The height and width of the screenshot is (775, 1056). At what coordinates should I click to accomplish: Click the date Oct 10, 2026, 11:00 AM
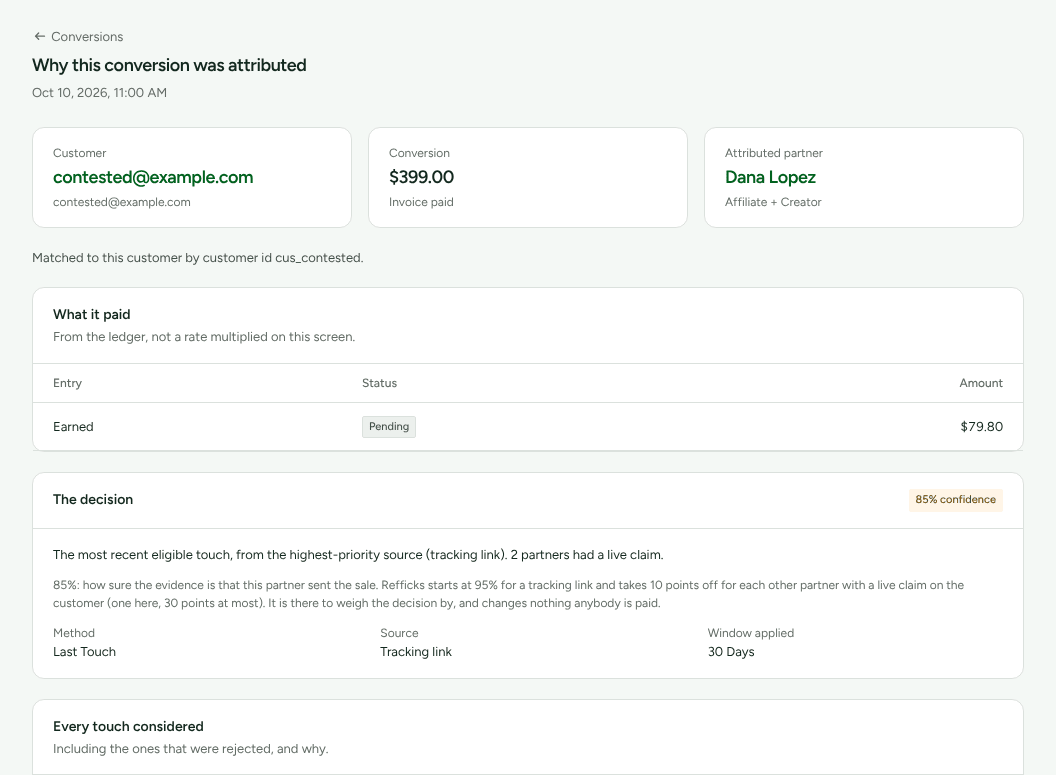click(100, 93)
